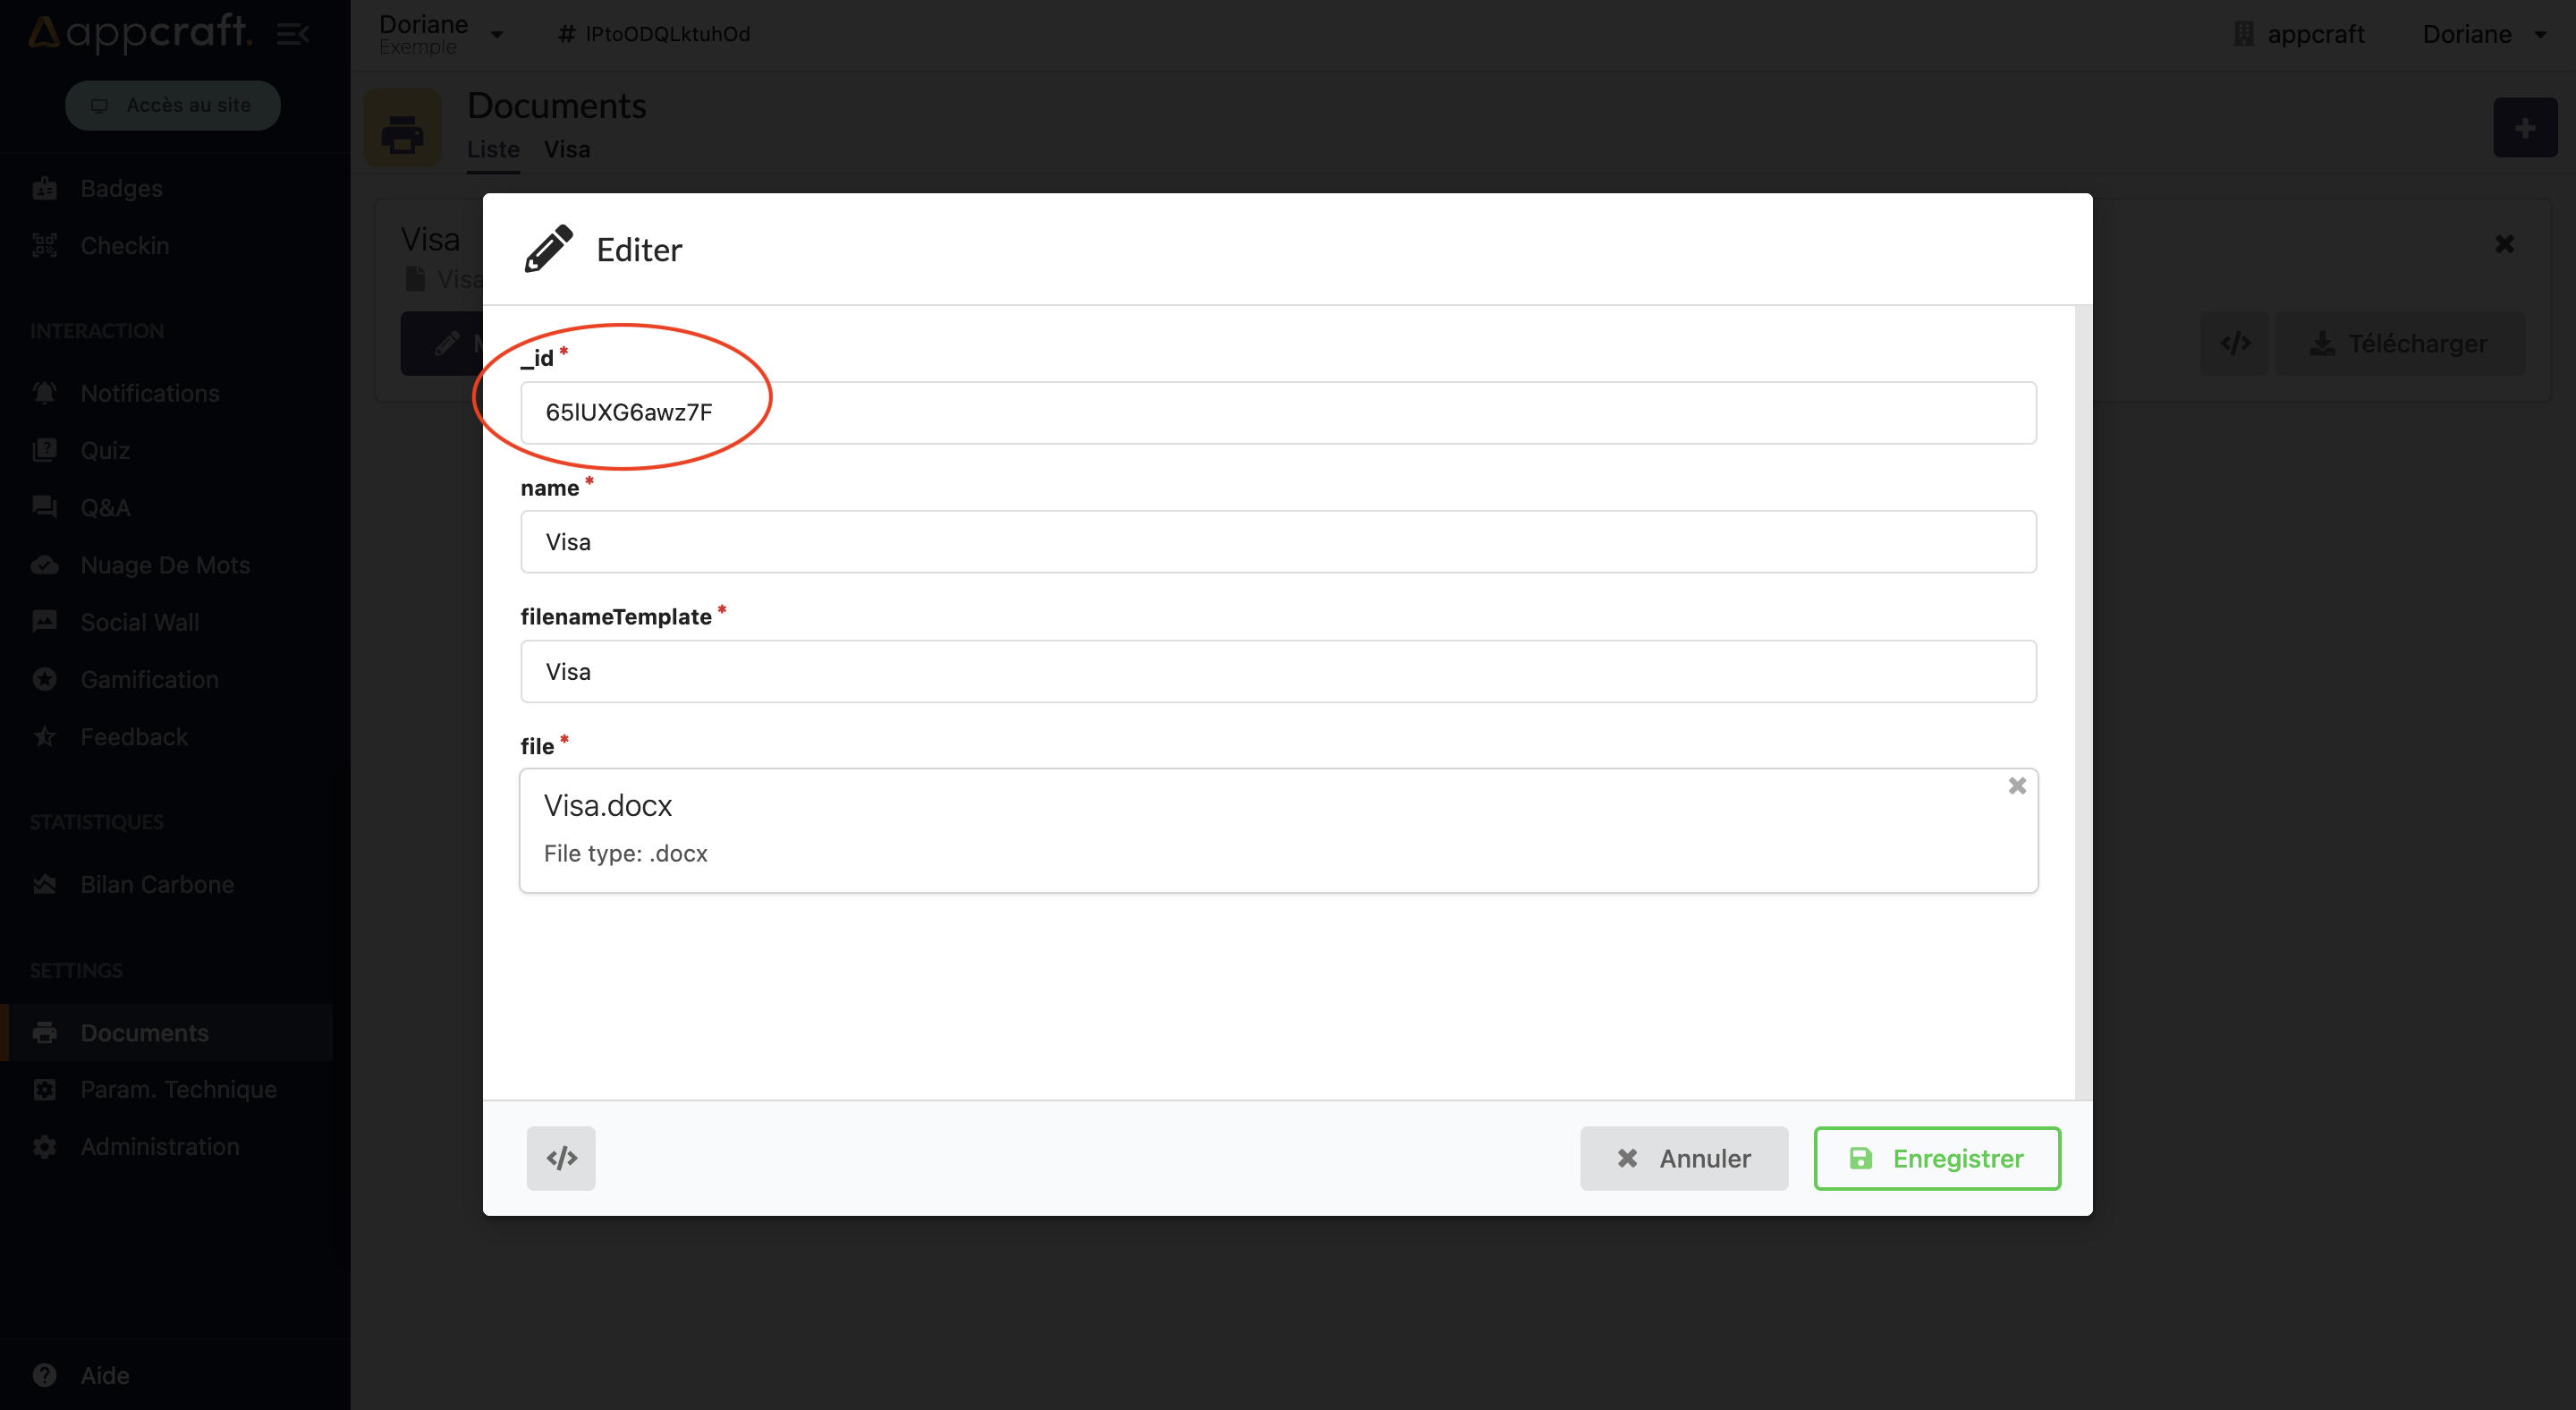Click the filenameTemplate input field

(1277, 670)
